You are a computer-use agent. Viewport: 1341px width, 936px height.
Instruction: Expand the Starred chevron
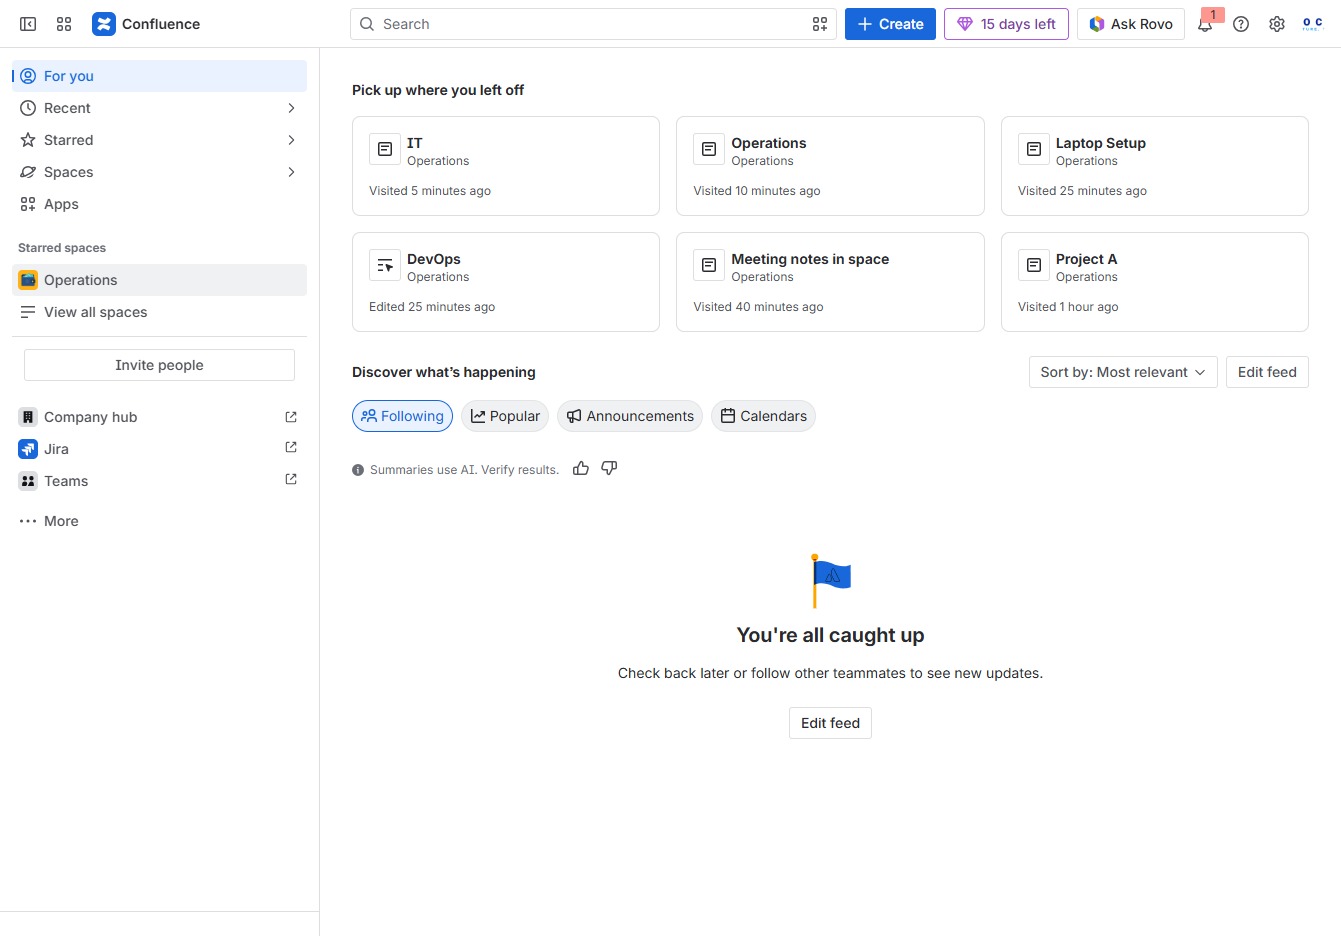pos(291,140)
